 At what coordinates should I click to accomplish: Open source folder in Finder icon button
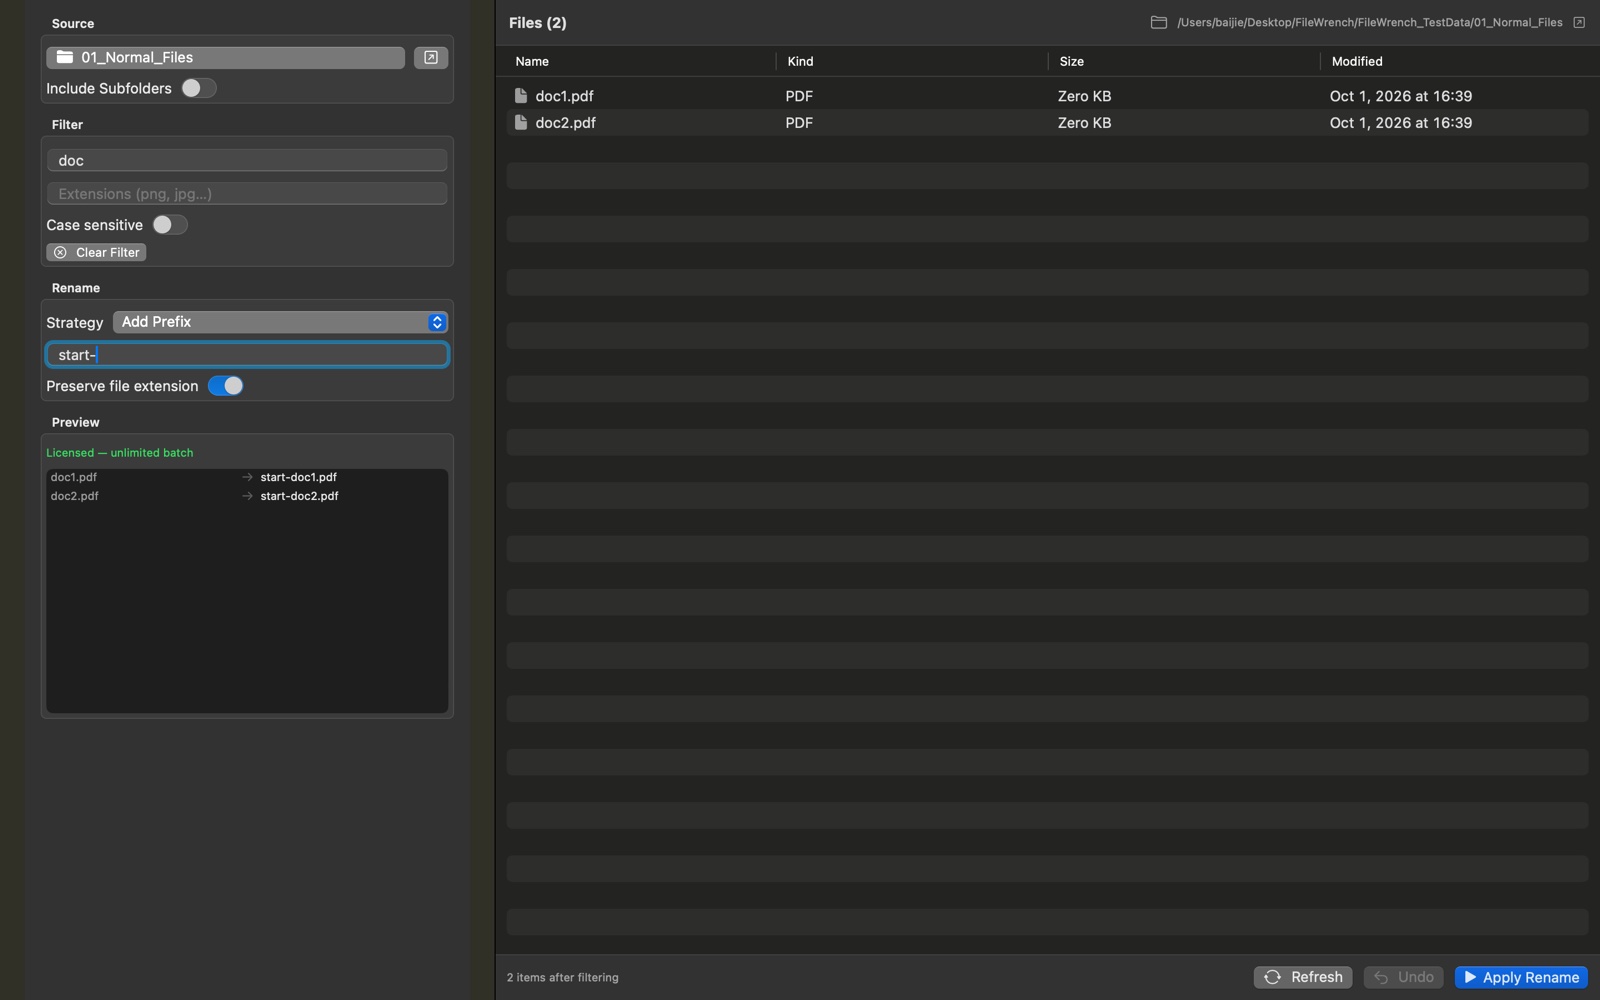tap(431, 58)
